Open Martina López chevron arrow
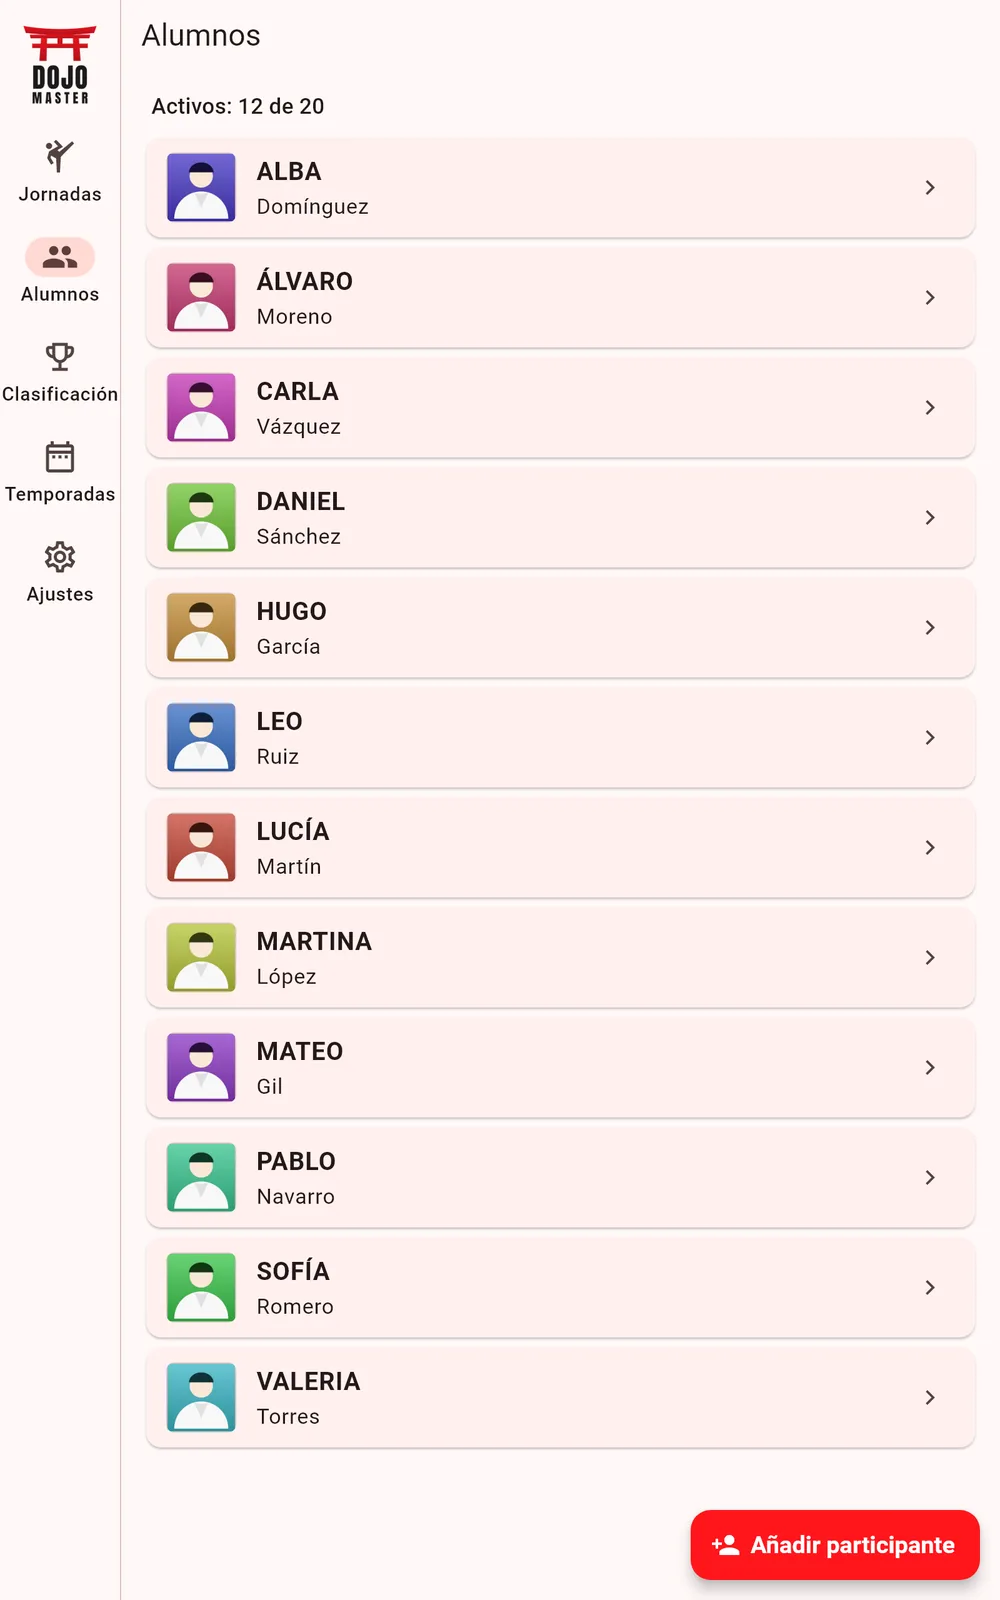This screenshot has width=1000, height=1600. tap(930, 957)
